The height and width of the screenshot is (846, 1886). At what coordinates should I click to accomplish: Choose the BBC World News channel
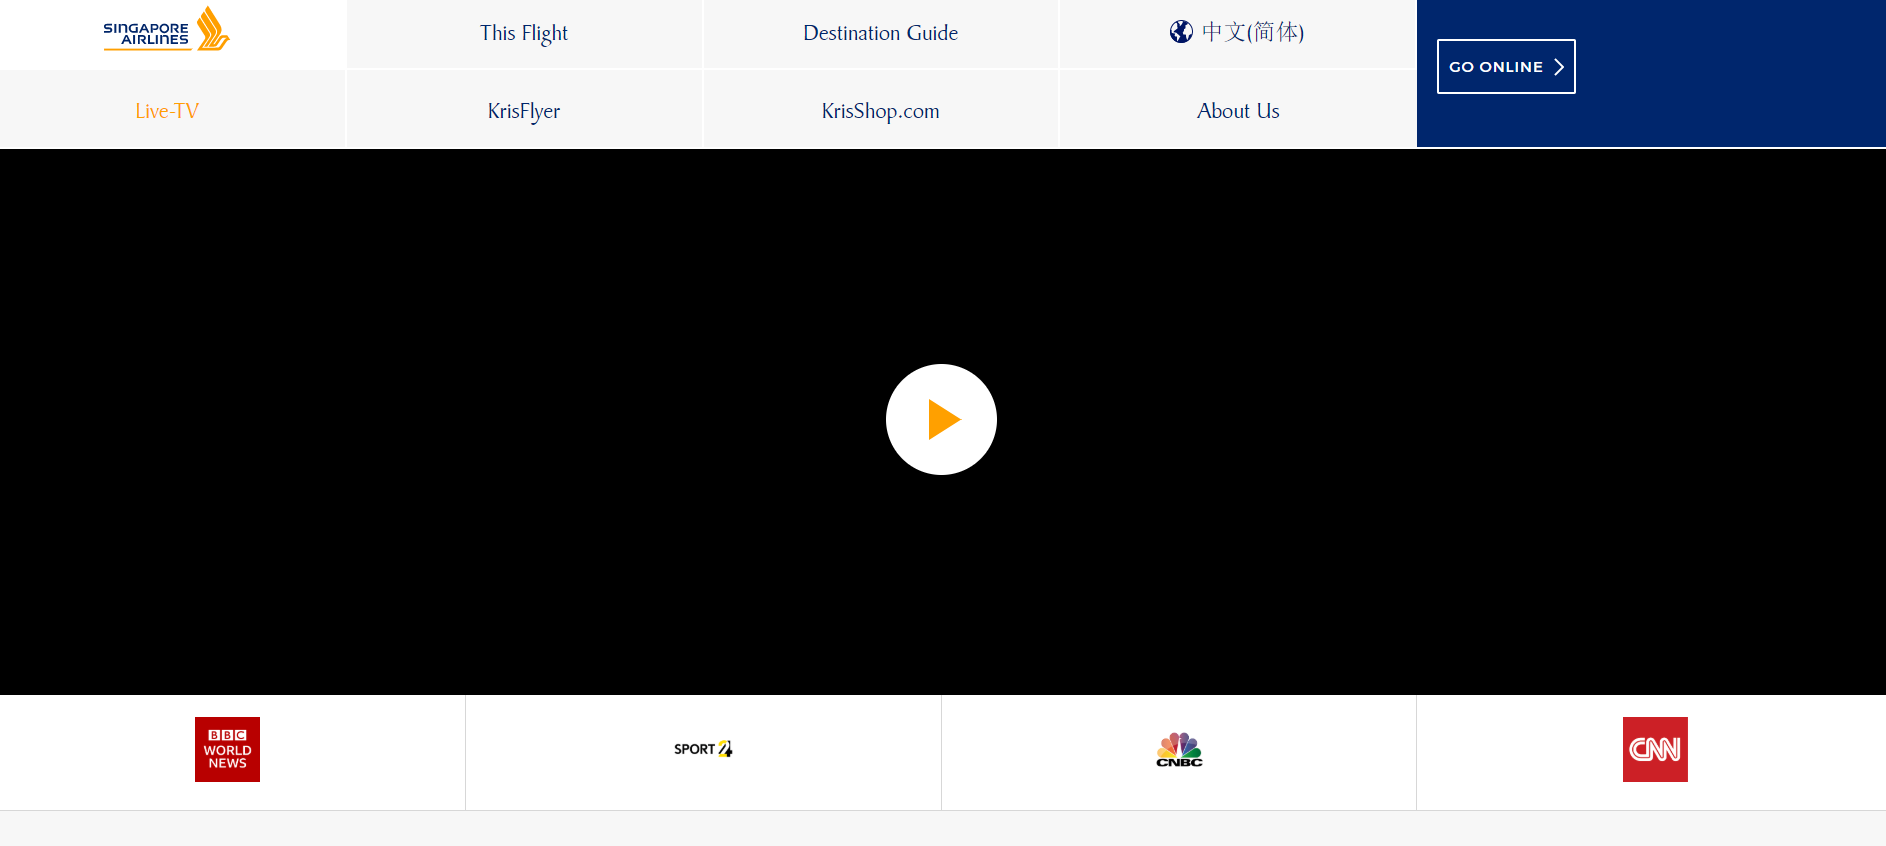(227, 749)
